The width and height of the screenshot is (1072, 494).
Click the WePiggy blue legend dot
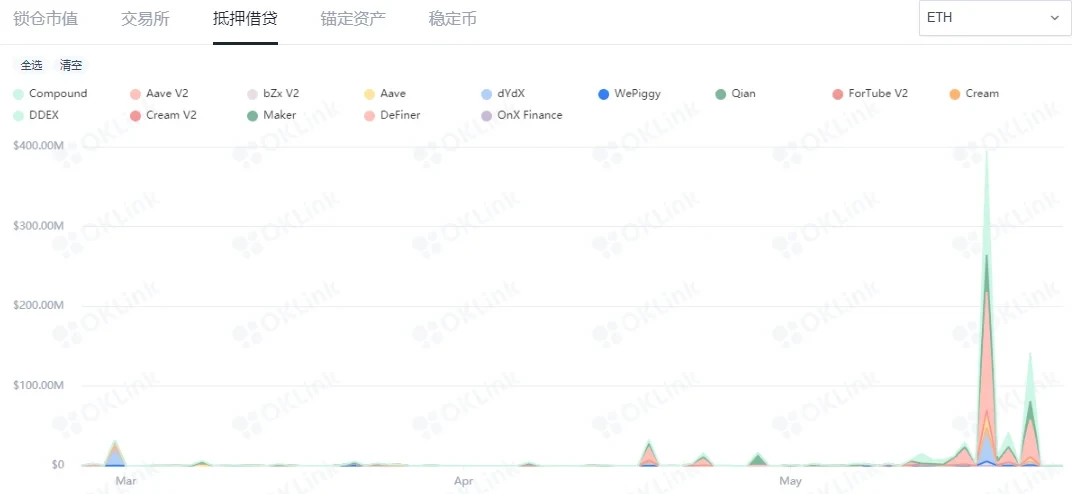[x=603, y=94]
